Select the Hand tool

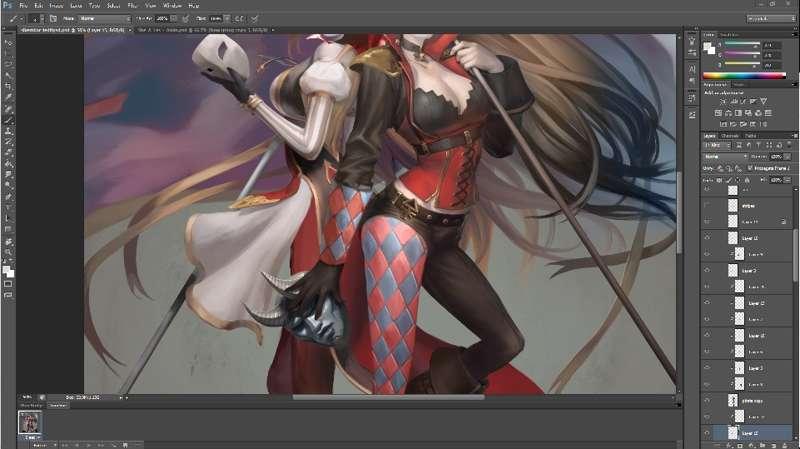point(8,241)
